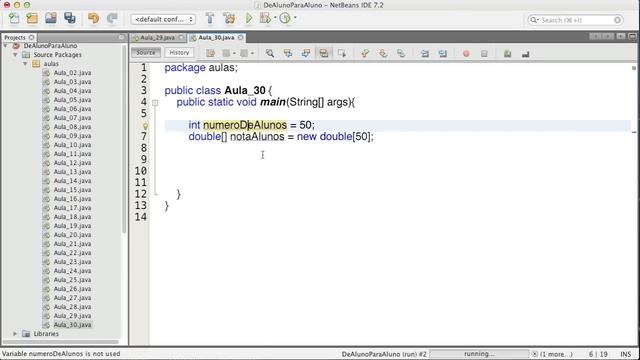Screen dimensions: 640x360
Task: Select Aula_02.java in the Projects tree
Action: pos(72,73)
